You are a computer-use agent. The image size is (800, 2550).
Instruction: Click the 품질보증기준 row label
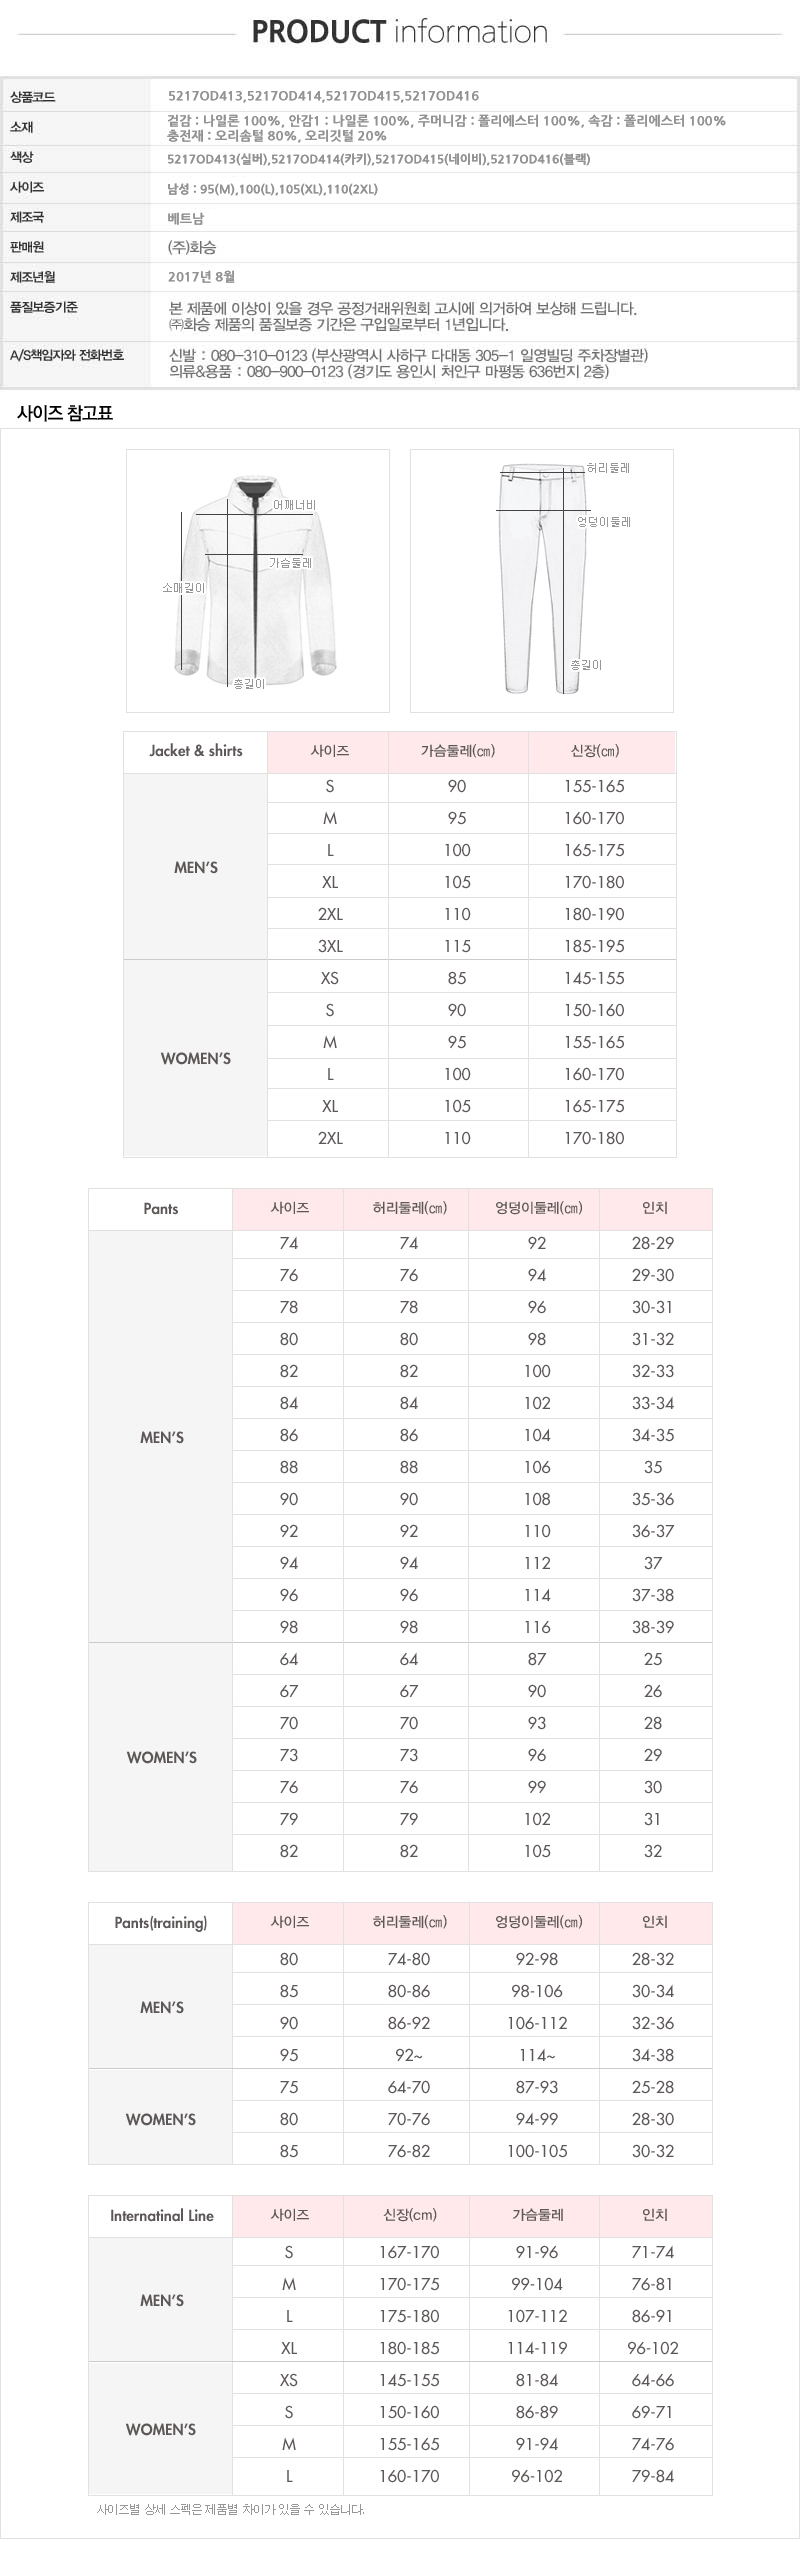tap(44, 307)
